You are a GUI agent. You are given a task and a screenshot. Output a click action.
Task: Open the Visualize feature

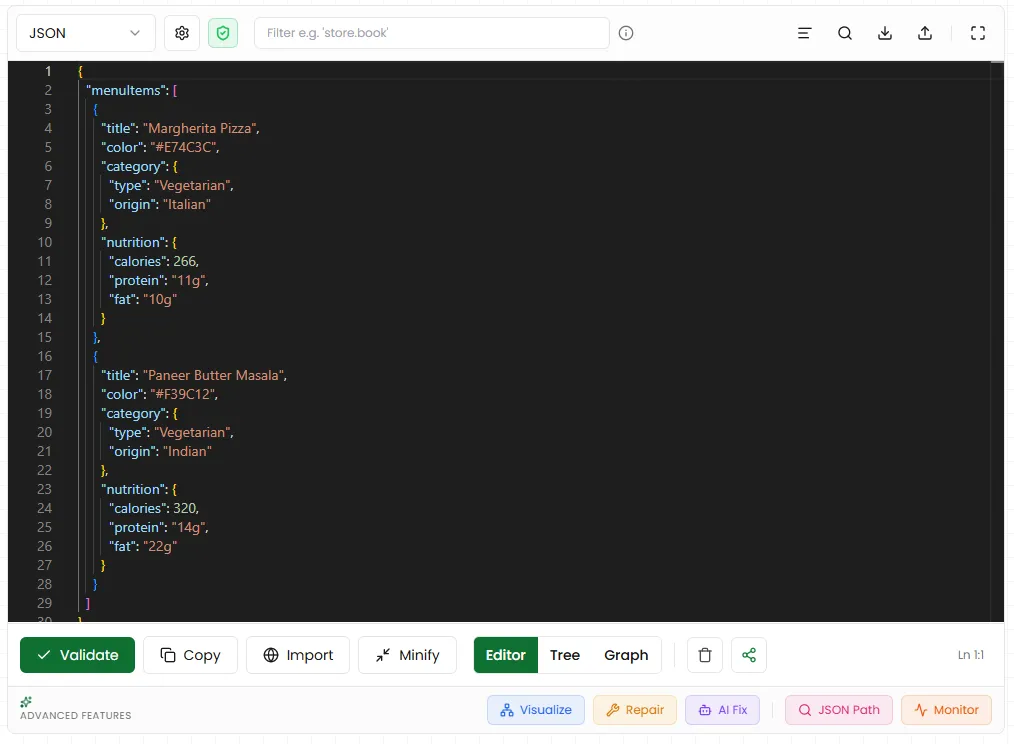click(536, 709)
